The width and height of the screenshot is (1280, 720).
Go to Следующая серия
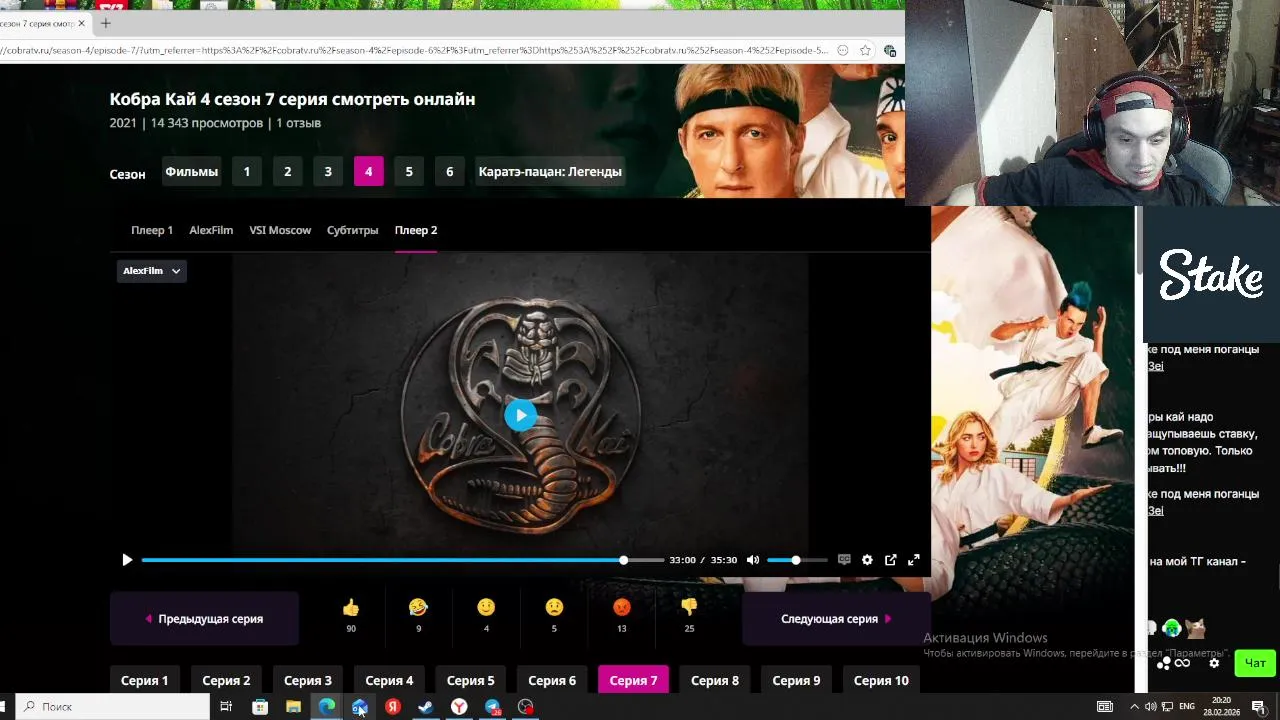(836, 619)
